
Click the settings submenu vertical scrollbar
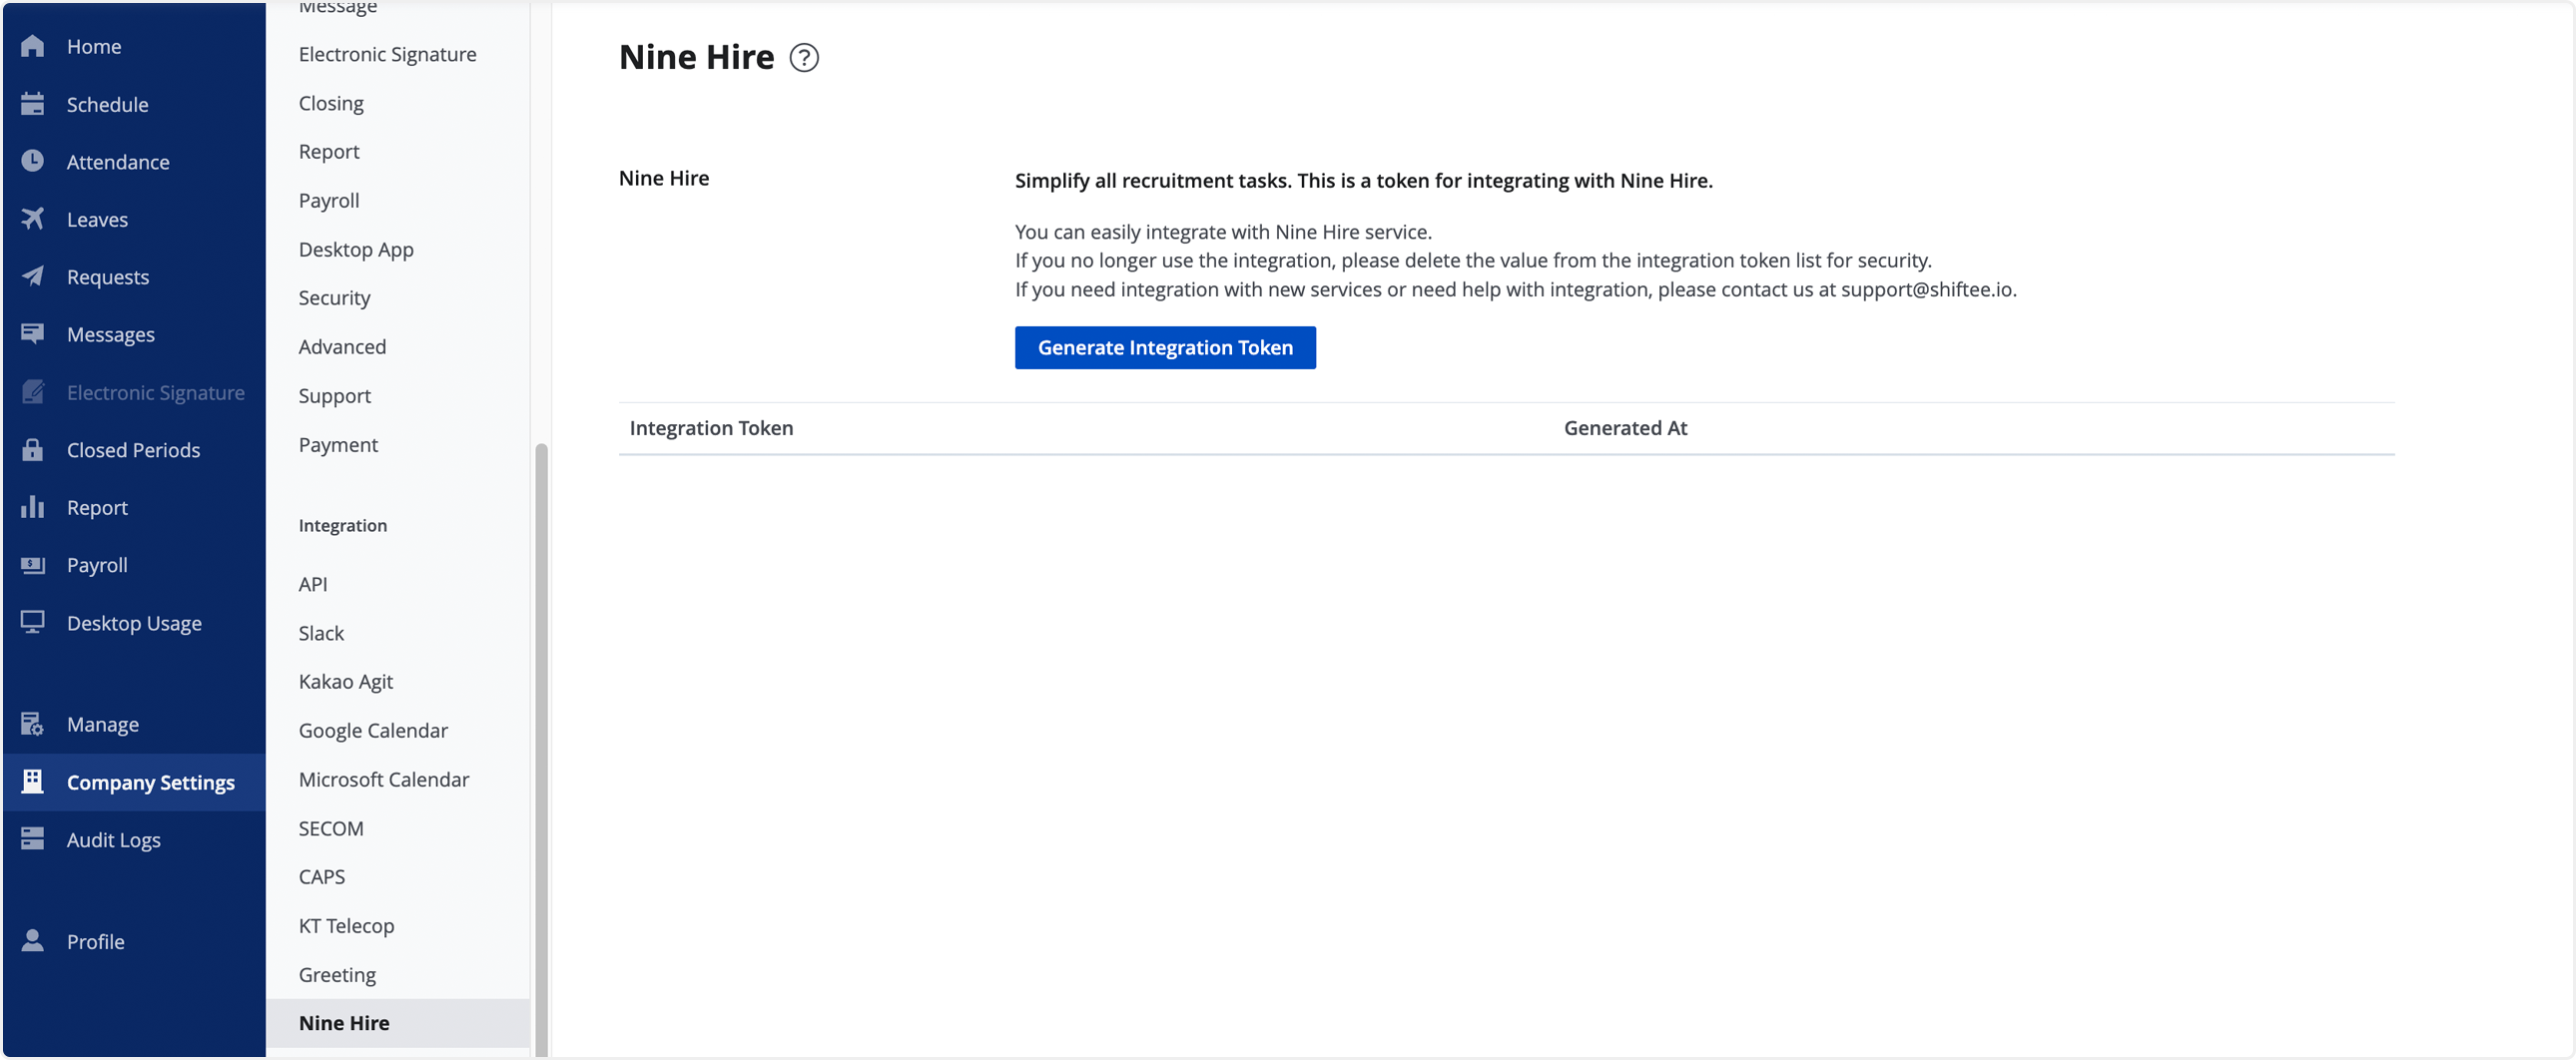click(541, 750)
